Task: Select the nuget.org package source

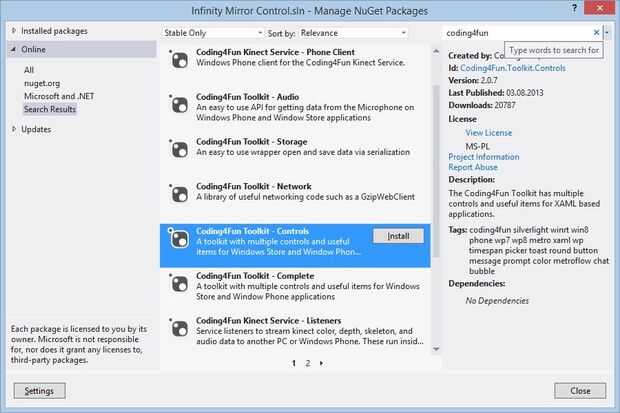Action: tap(42, 83)
